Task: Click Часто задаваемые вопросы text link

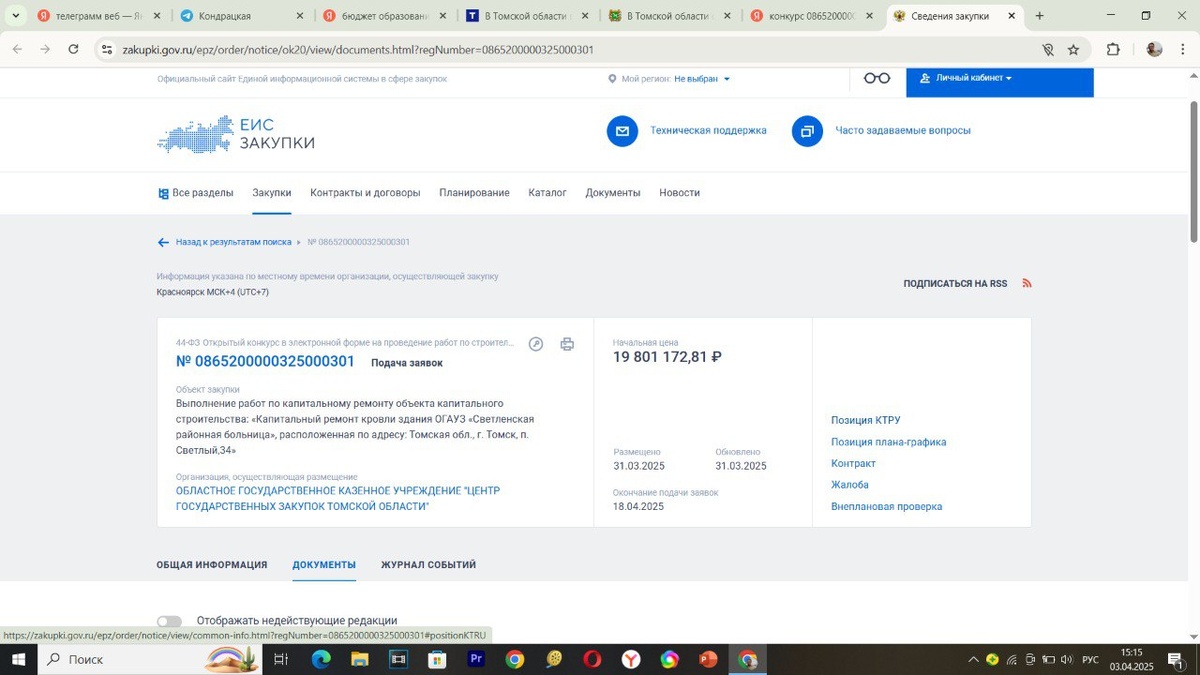Action: 903,131
